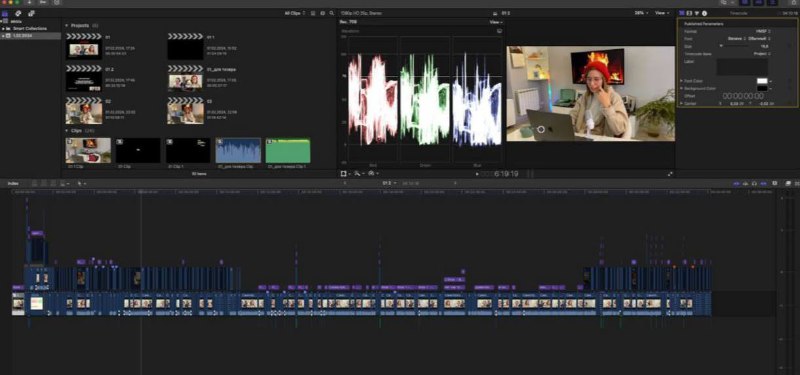Go to previous edit arrow above timeline
The width and height of the screenshot is (800, 375).
344,183
